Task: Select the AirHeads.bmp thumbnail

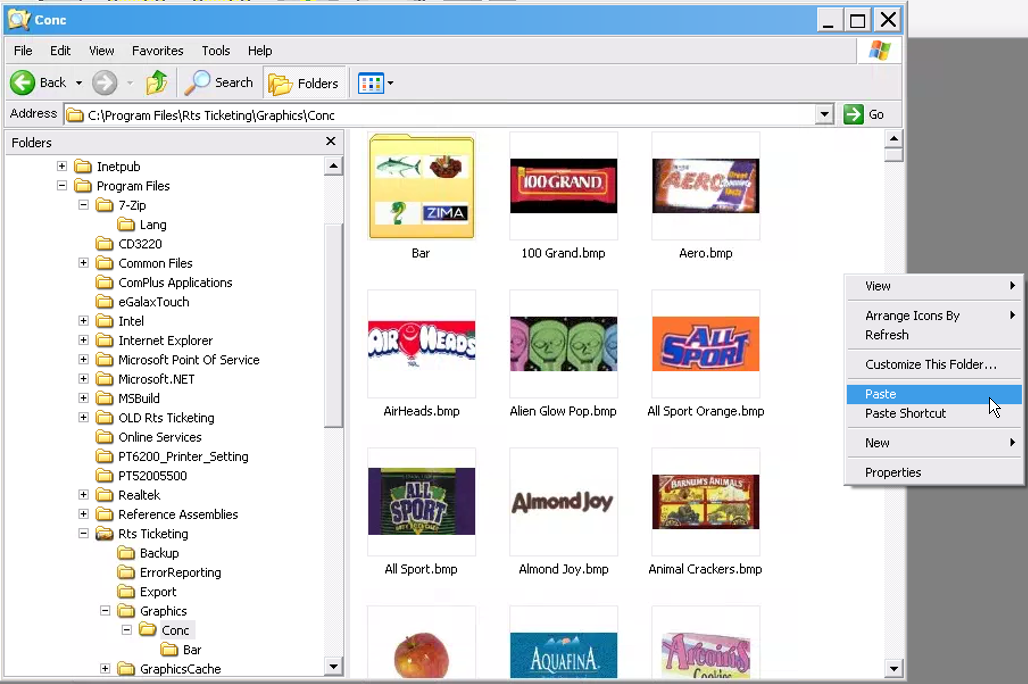Action: point(422,344)
